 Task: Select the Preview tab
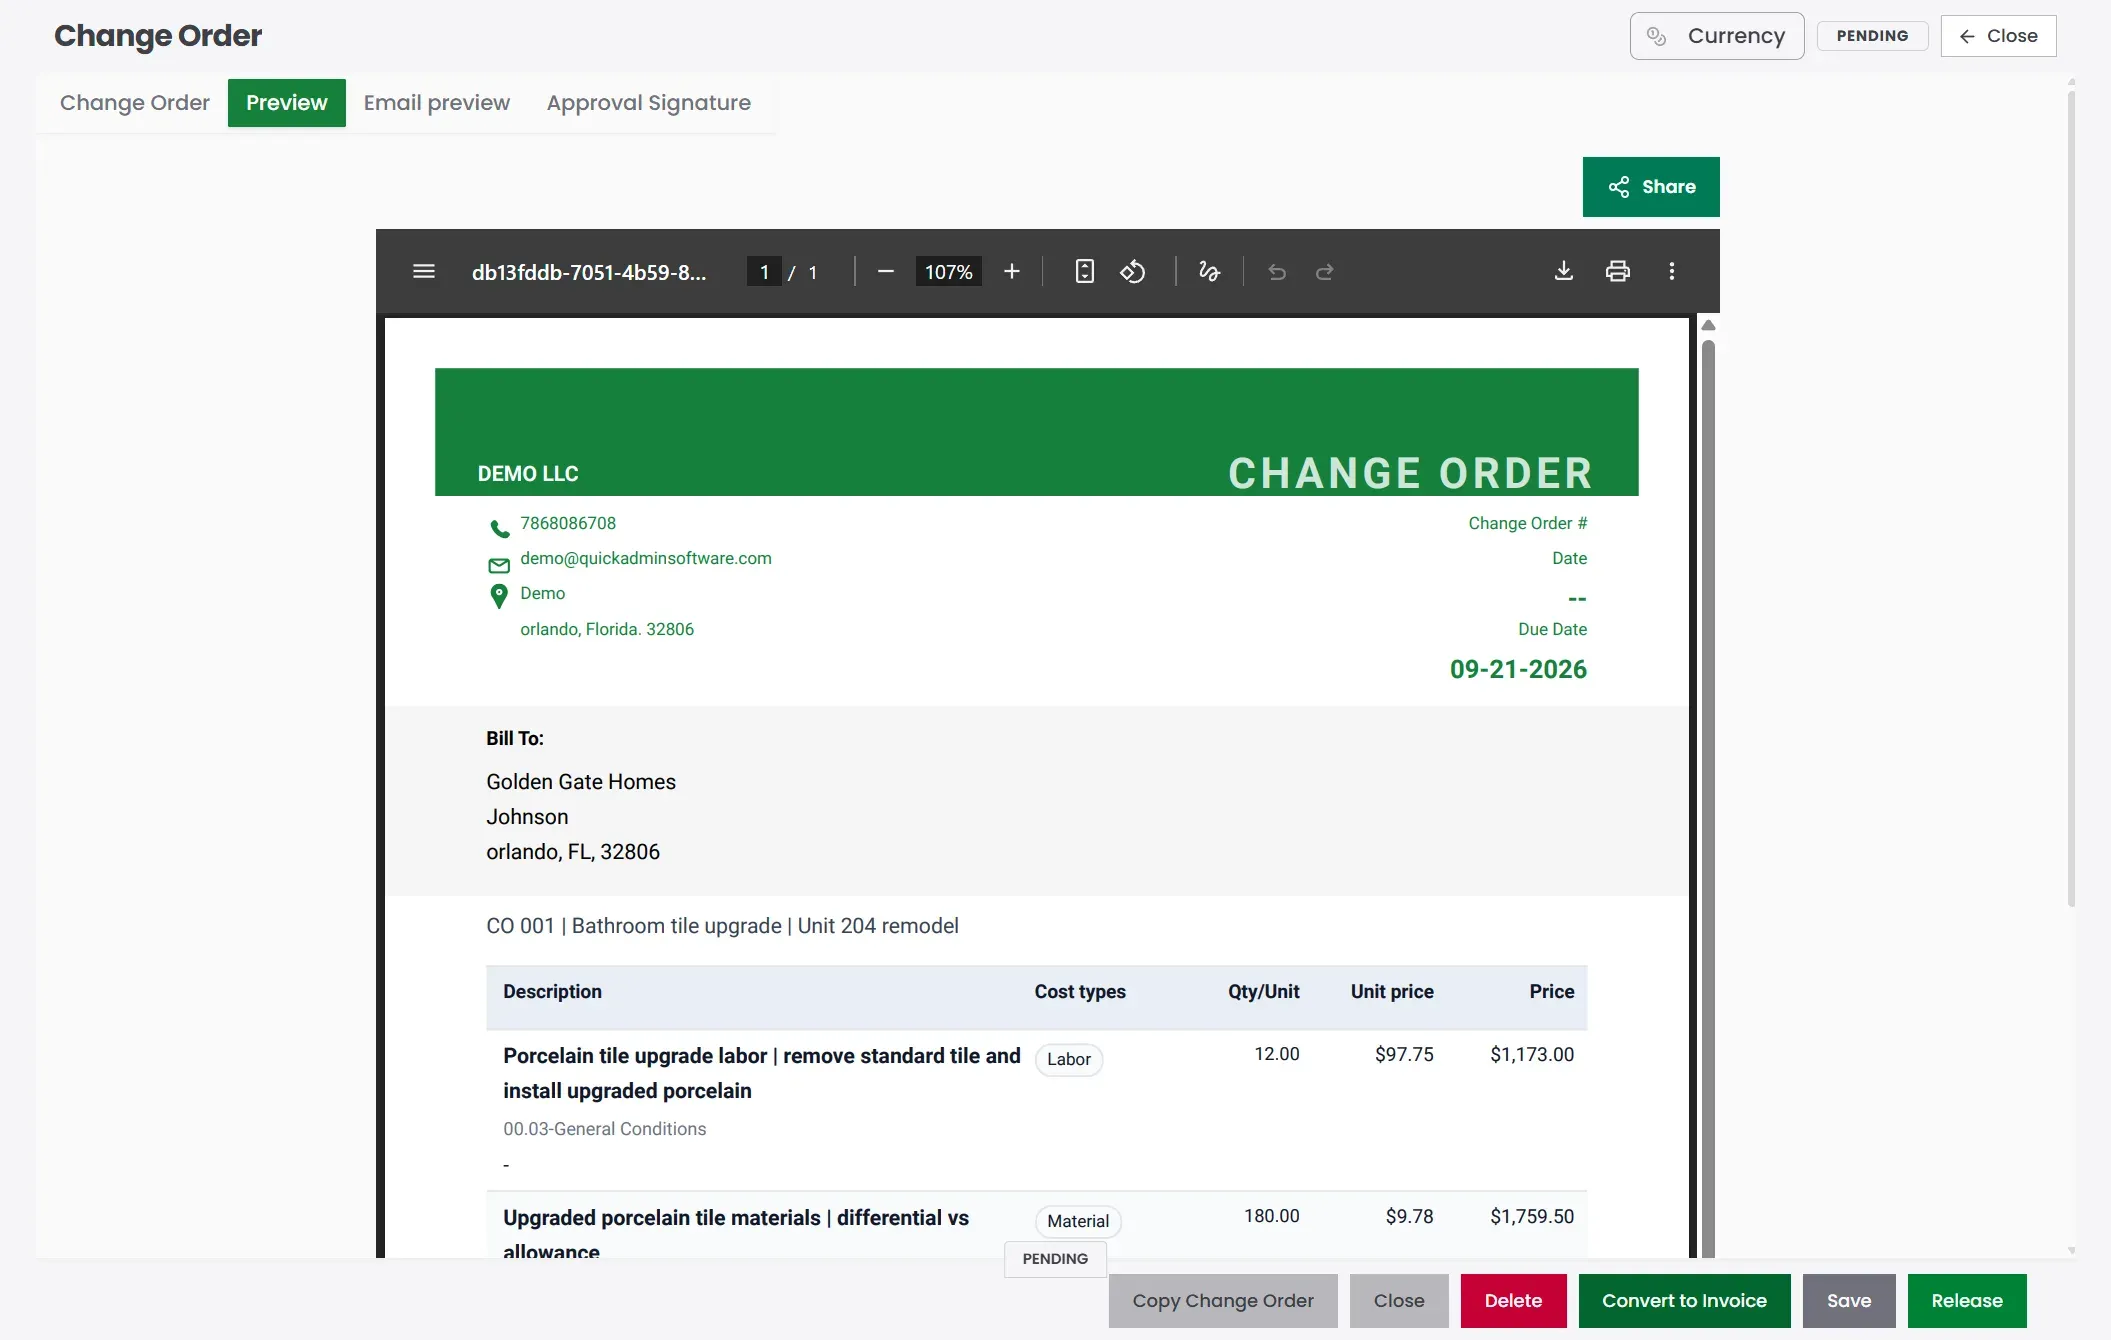pyautogui.click(x=287, y=103)
